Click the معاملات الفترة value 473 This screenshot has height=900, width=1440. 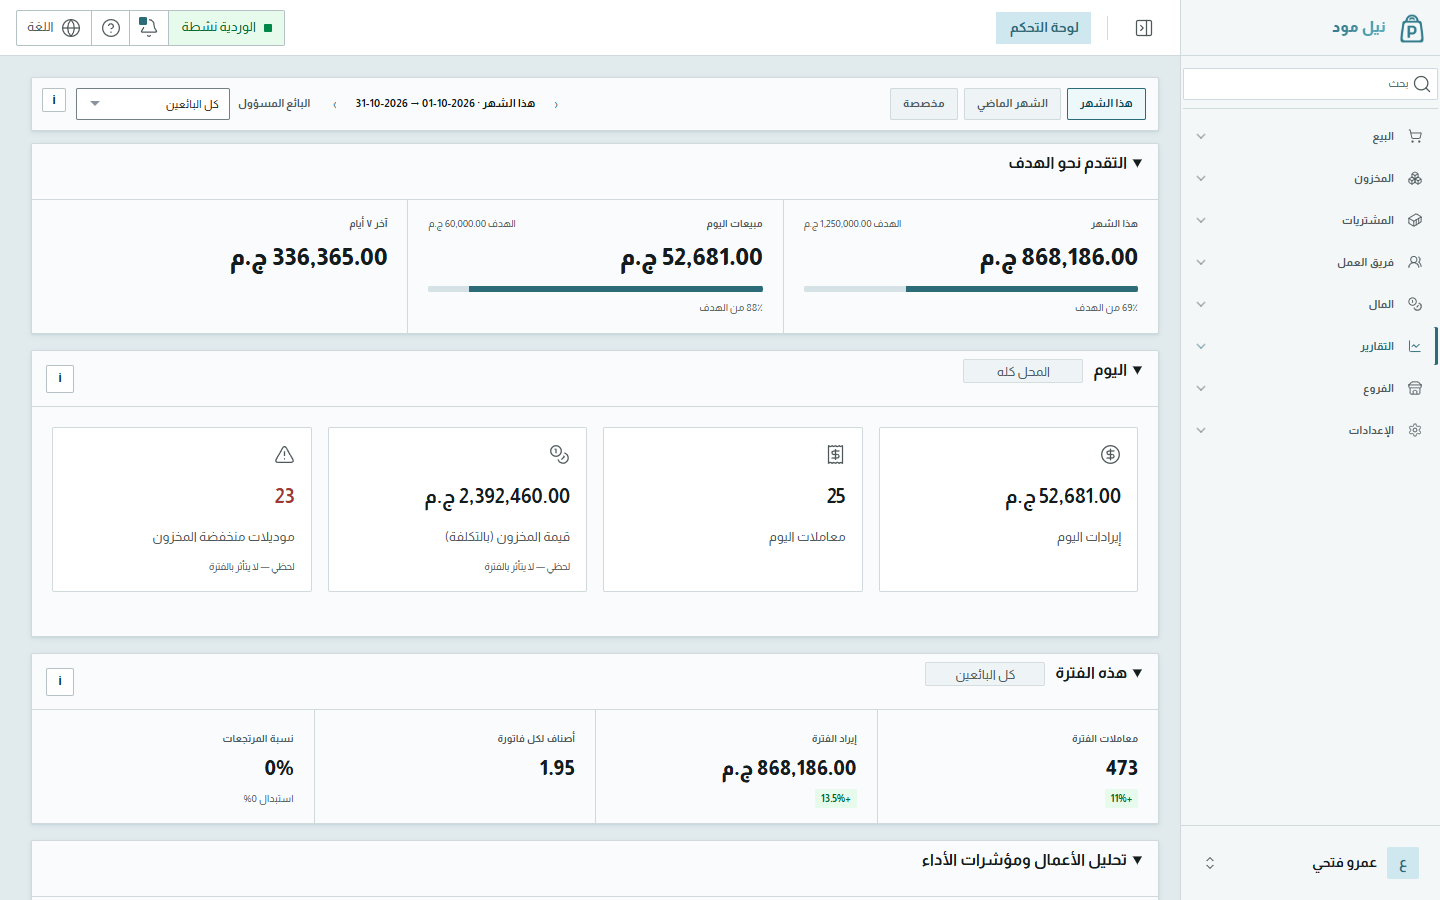click(1122, 768)
